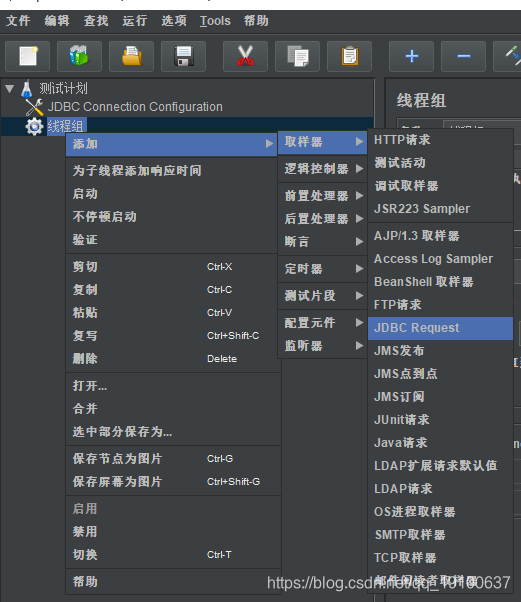Viewport: 521px width, 602px height.
Task: Open the 编辑 menu
Action: pyautogui.click(x=57, y=21)
